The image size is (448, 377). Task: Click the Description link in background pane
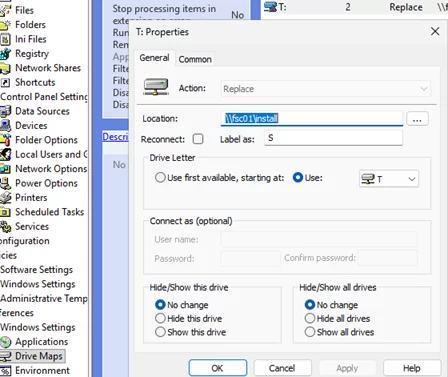(x=115, y=137)
